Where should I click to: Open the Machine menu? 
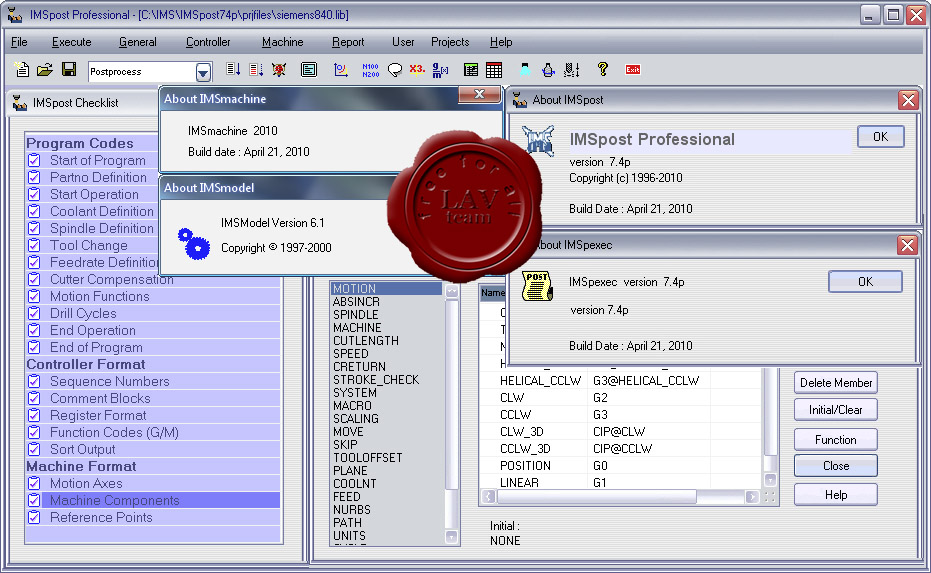point(282,42)
